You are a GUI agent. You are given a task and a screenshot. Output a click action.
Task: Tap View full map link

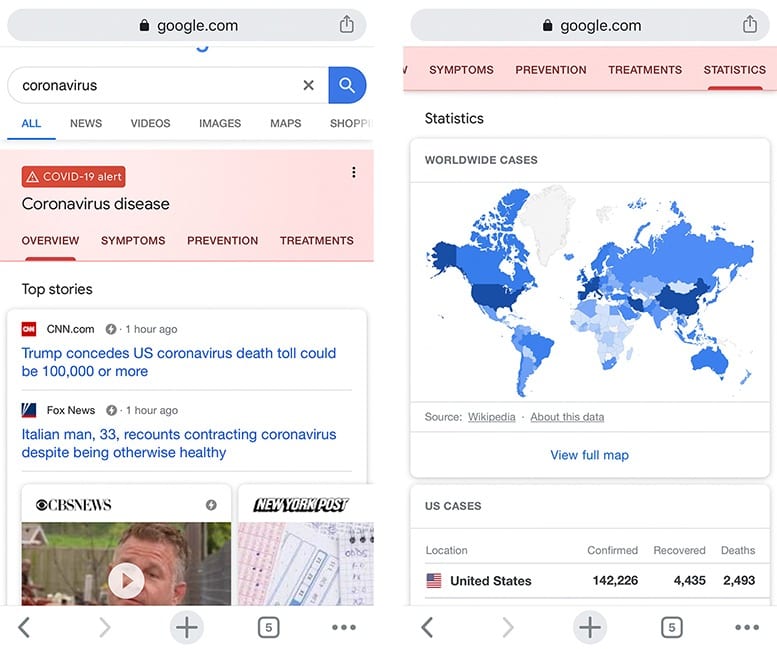point(589,455)
